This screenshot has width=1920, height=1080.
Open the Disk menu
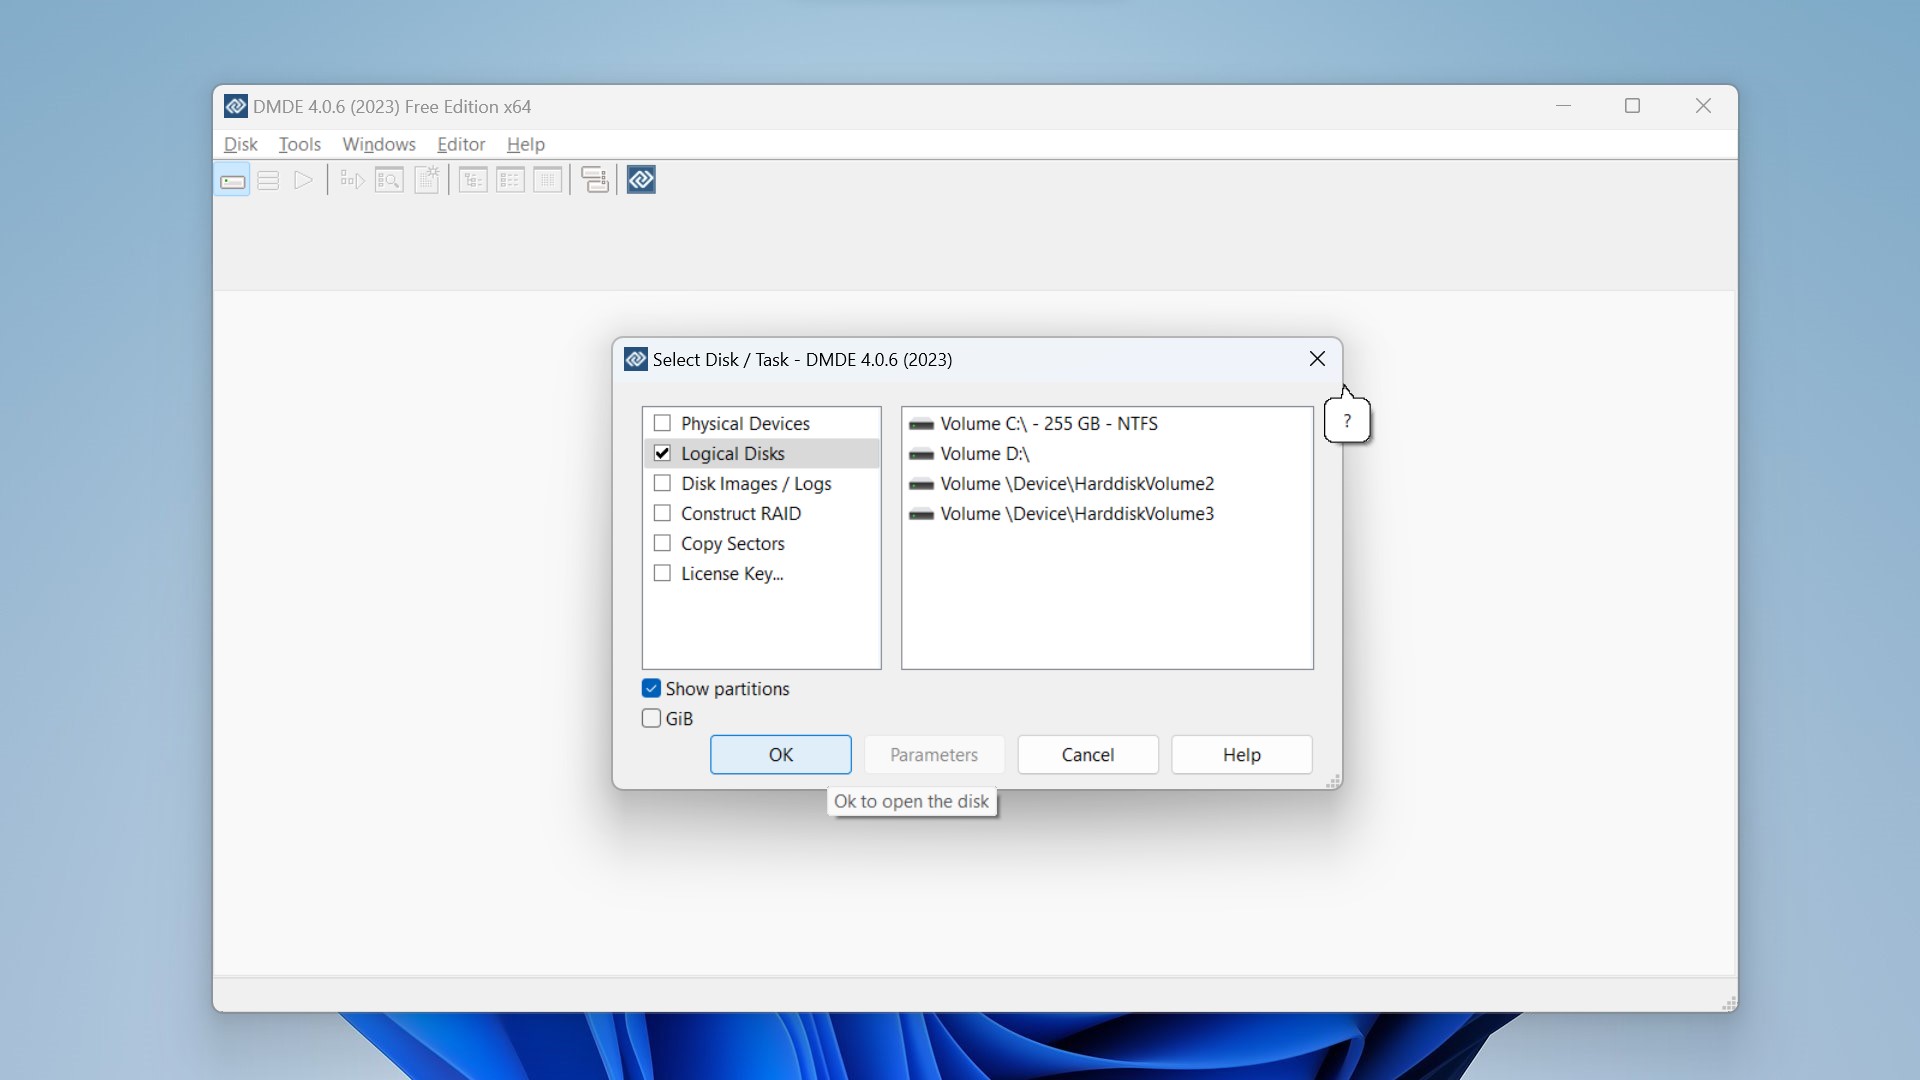[240, 144]
